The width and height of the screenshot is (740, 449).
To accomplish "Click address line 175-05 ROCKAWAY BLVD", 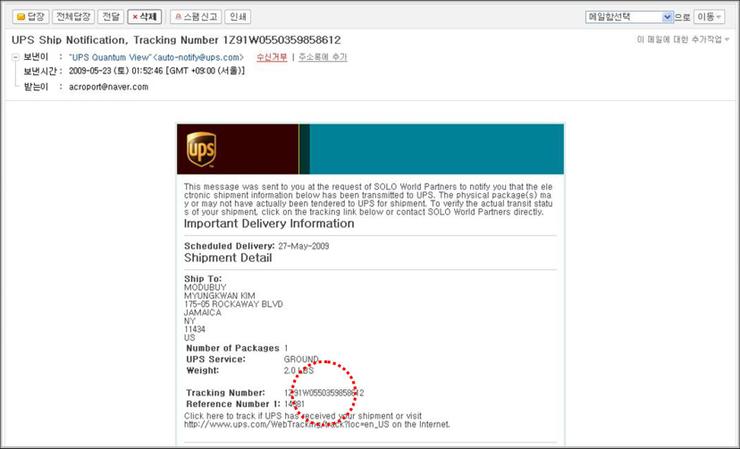I will (x=234, y=304).
